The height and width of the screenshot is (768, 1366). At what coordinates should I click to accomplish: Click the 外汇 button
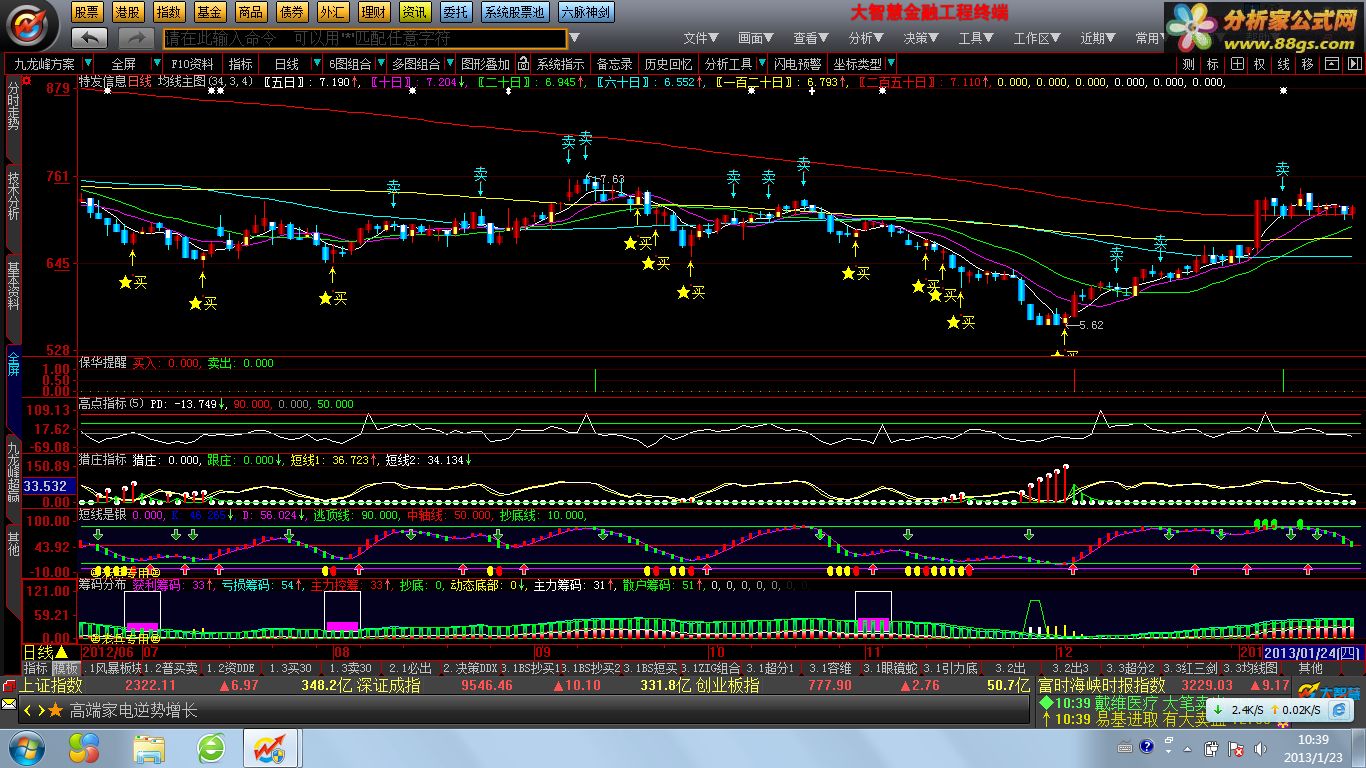(x=332, y=12)
